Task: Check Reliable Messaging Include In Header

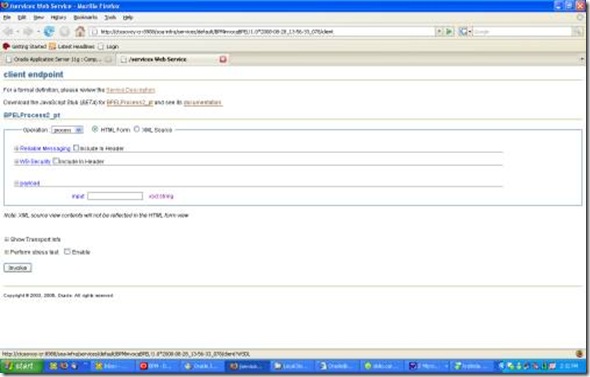Action: pyautogui.click(x=76, y=148)
